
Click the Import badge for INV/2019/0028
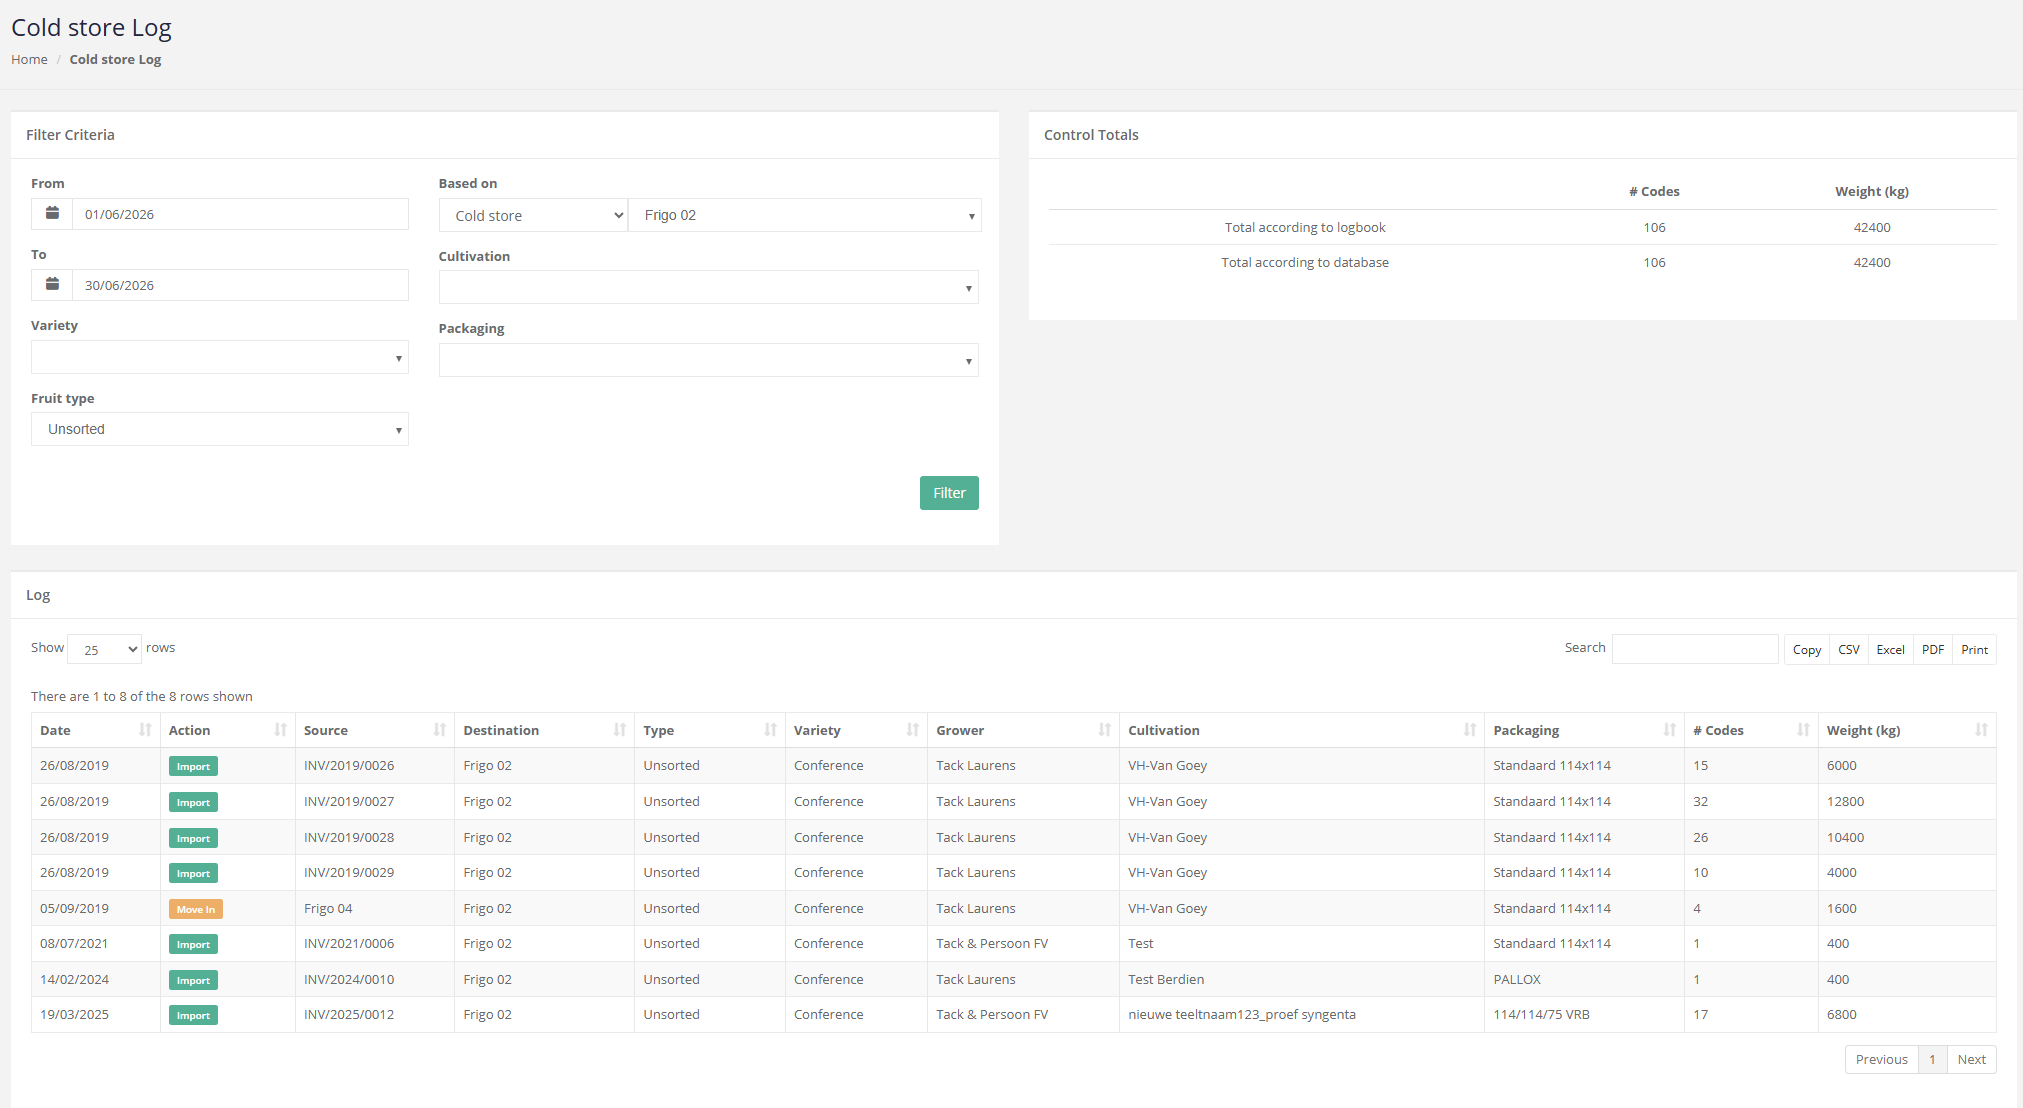[x=193, y=838]
